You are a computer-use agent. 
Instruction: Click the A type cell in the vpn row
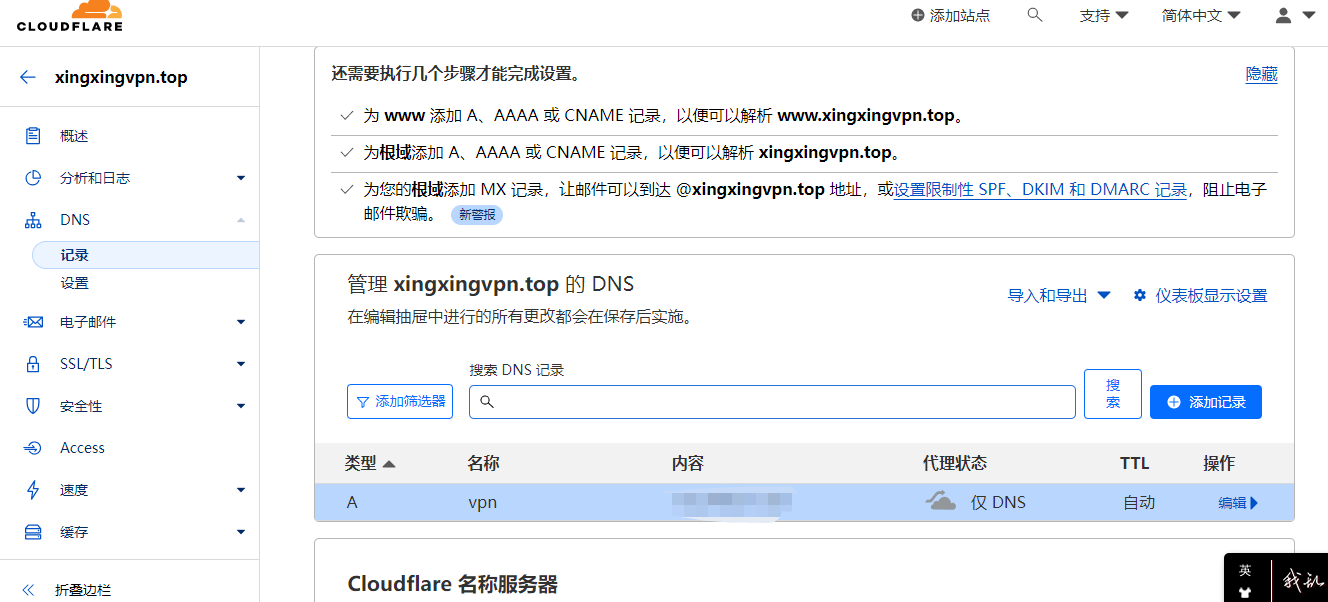(352, 502)
